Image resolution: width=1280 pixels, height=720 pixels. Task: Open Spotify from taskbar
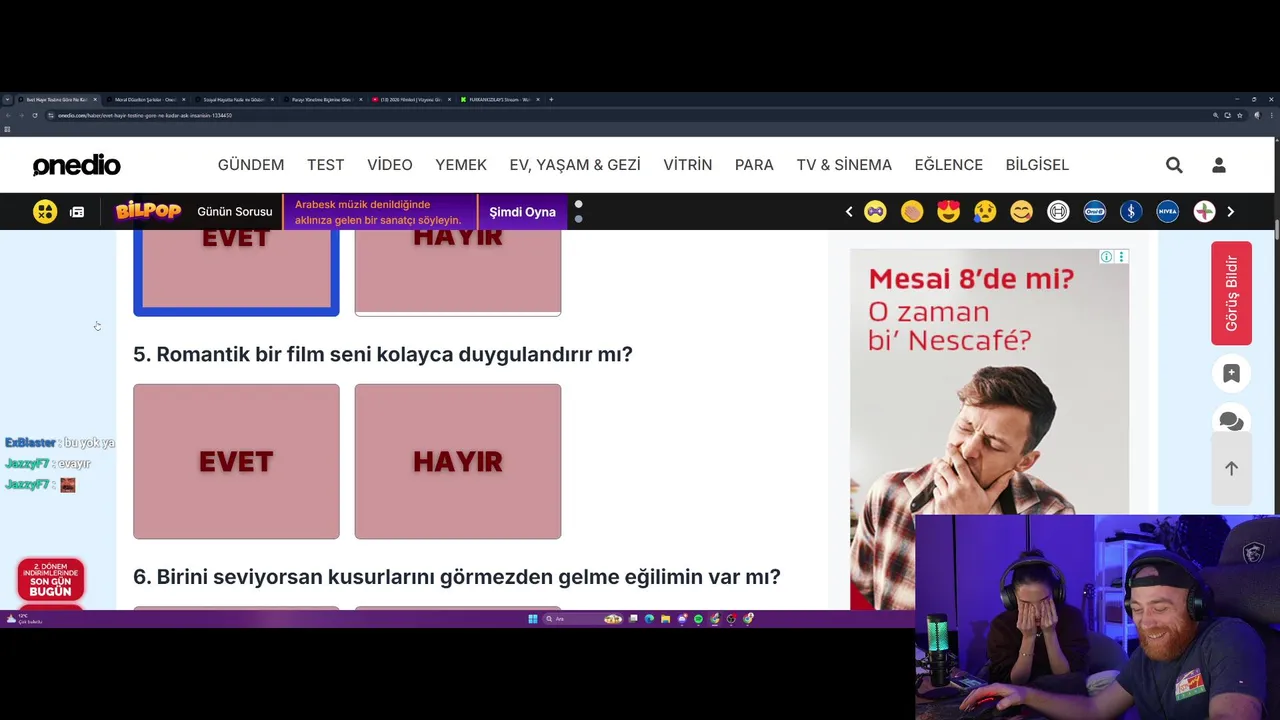click(x=698, y=619)
